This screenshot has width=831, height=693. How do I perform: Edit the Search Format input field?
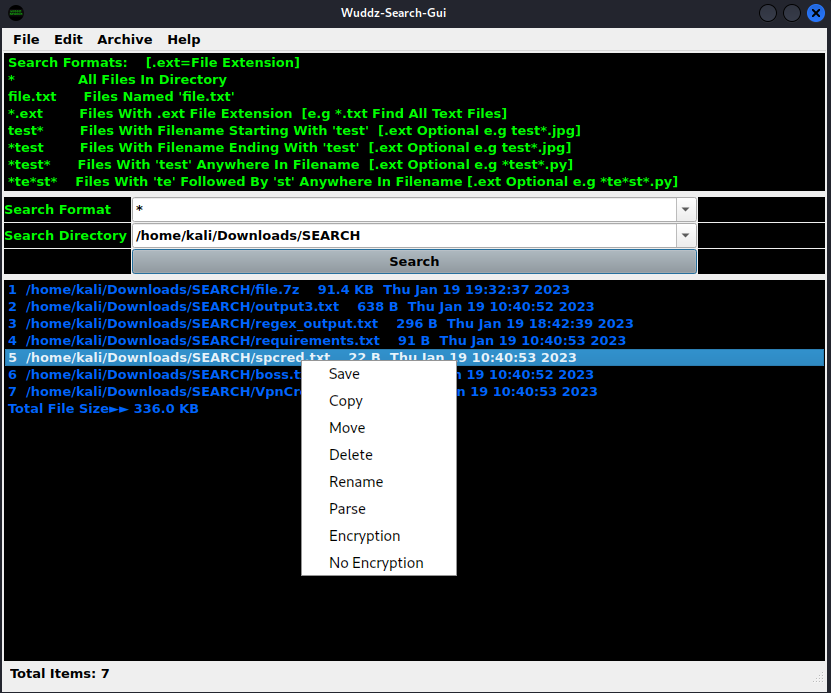[400, 209]
